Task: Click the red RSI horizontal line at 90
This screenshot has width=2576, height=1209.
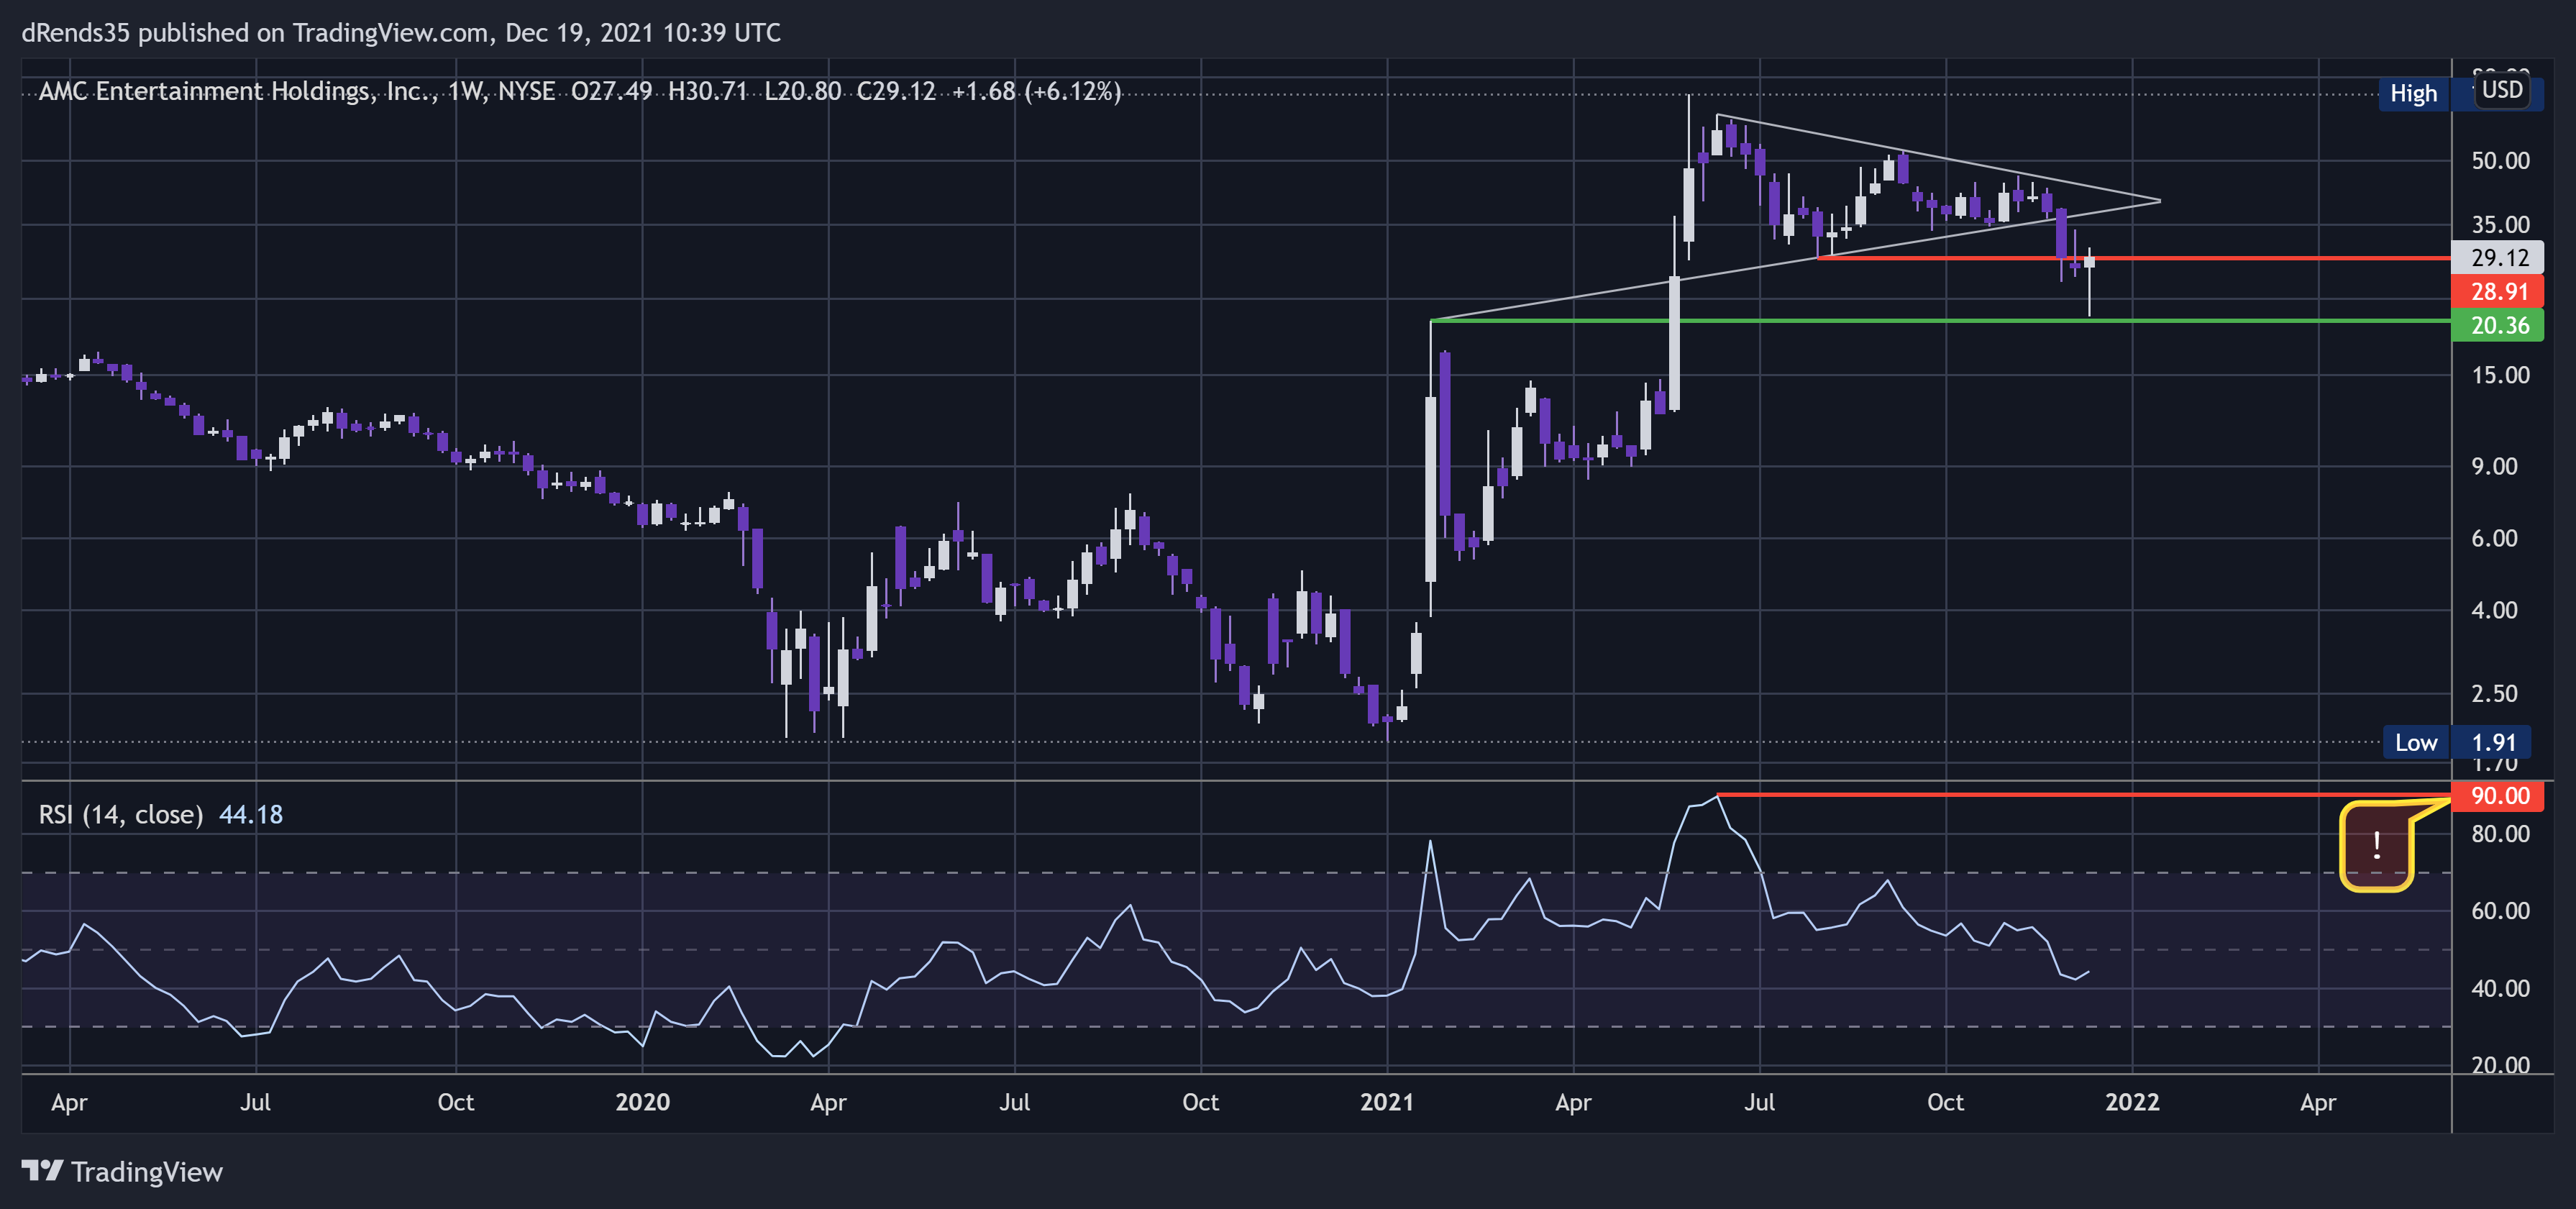Action: (2084, 795)
